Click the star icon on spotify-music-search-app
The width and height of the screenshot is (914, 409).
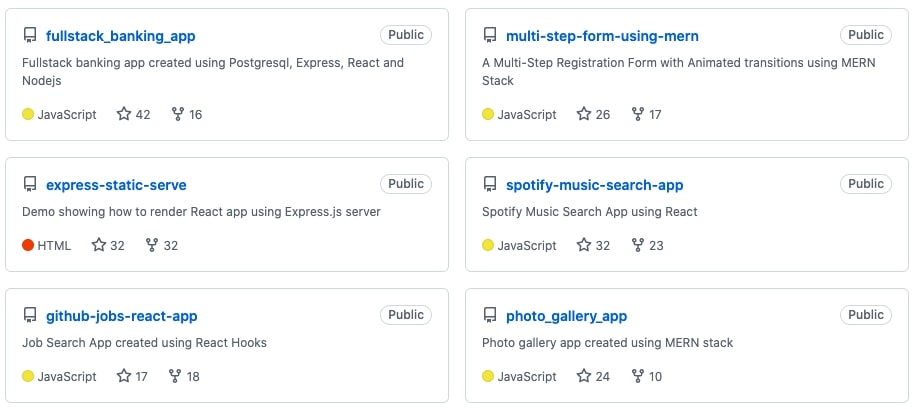point(583,245)
